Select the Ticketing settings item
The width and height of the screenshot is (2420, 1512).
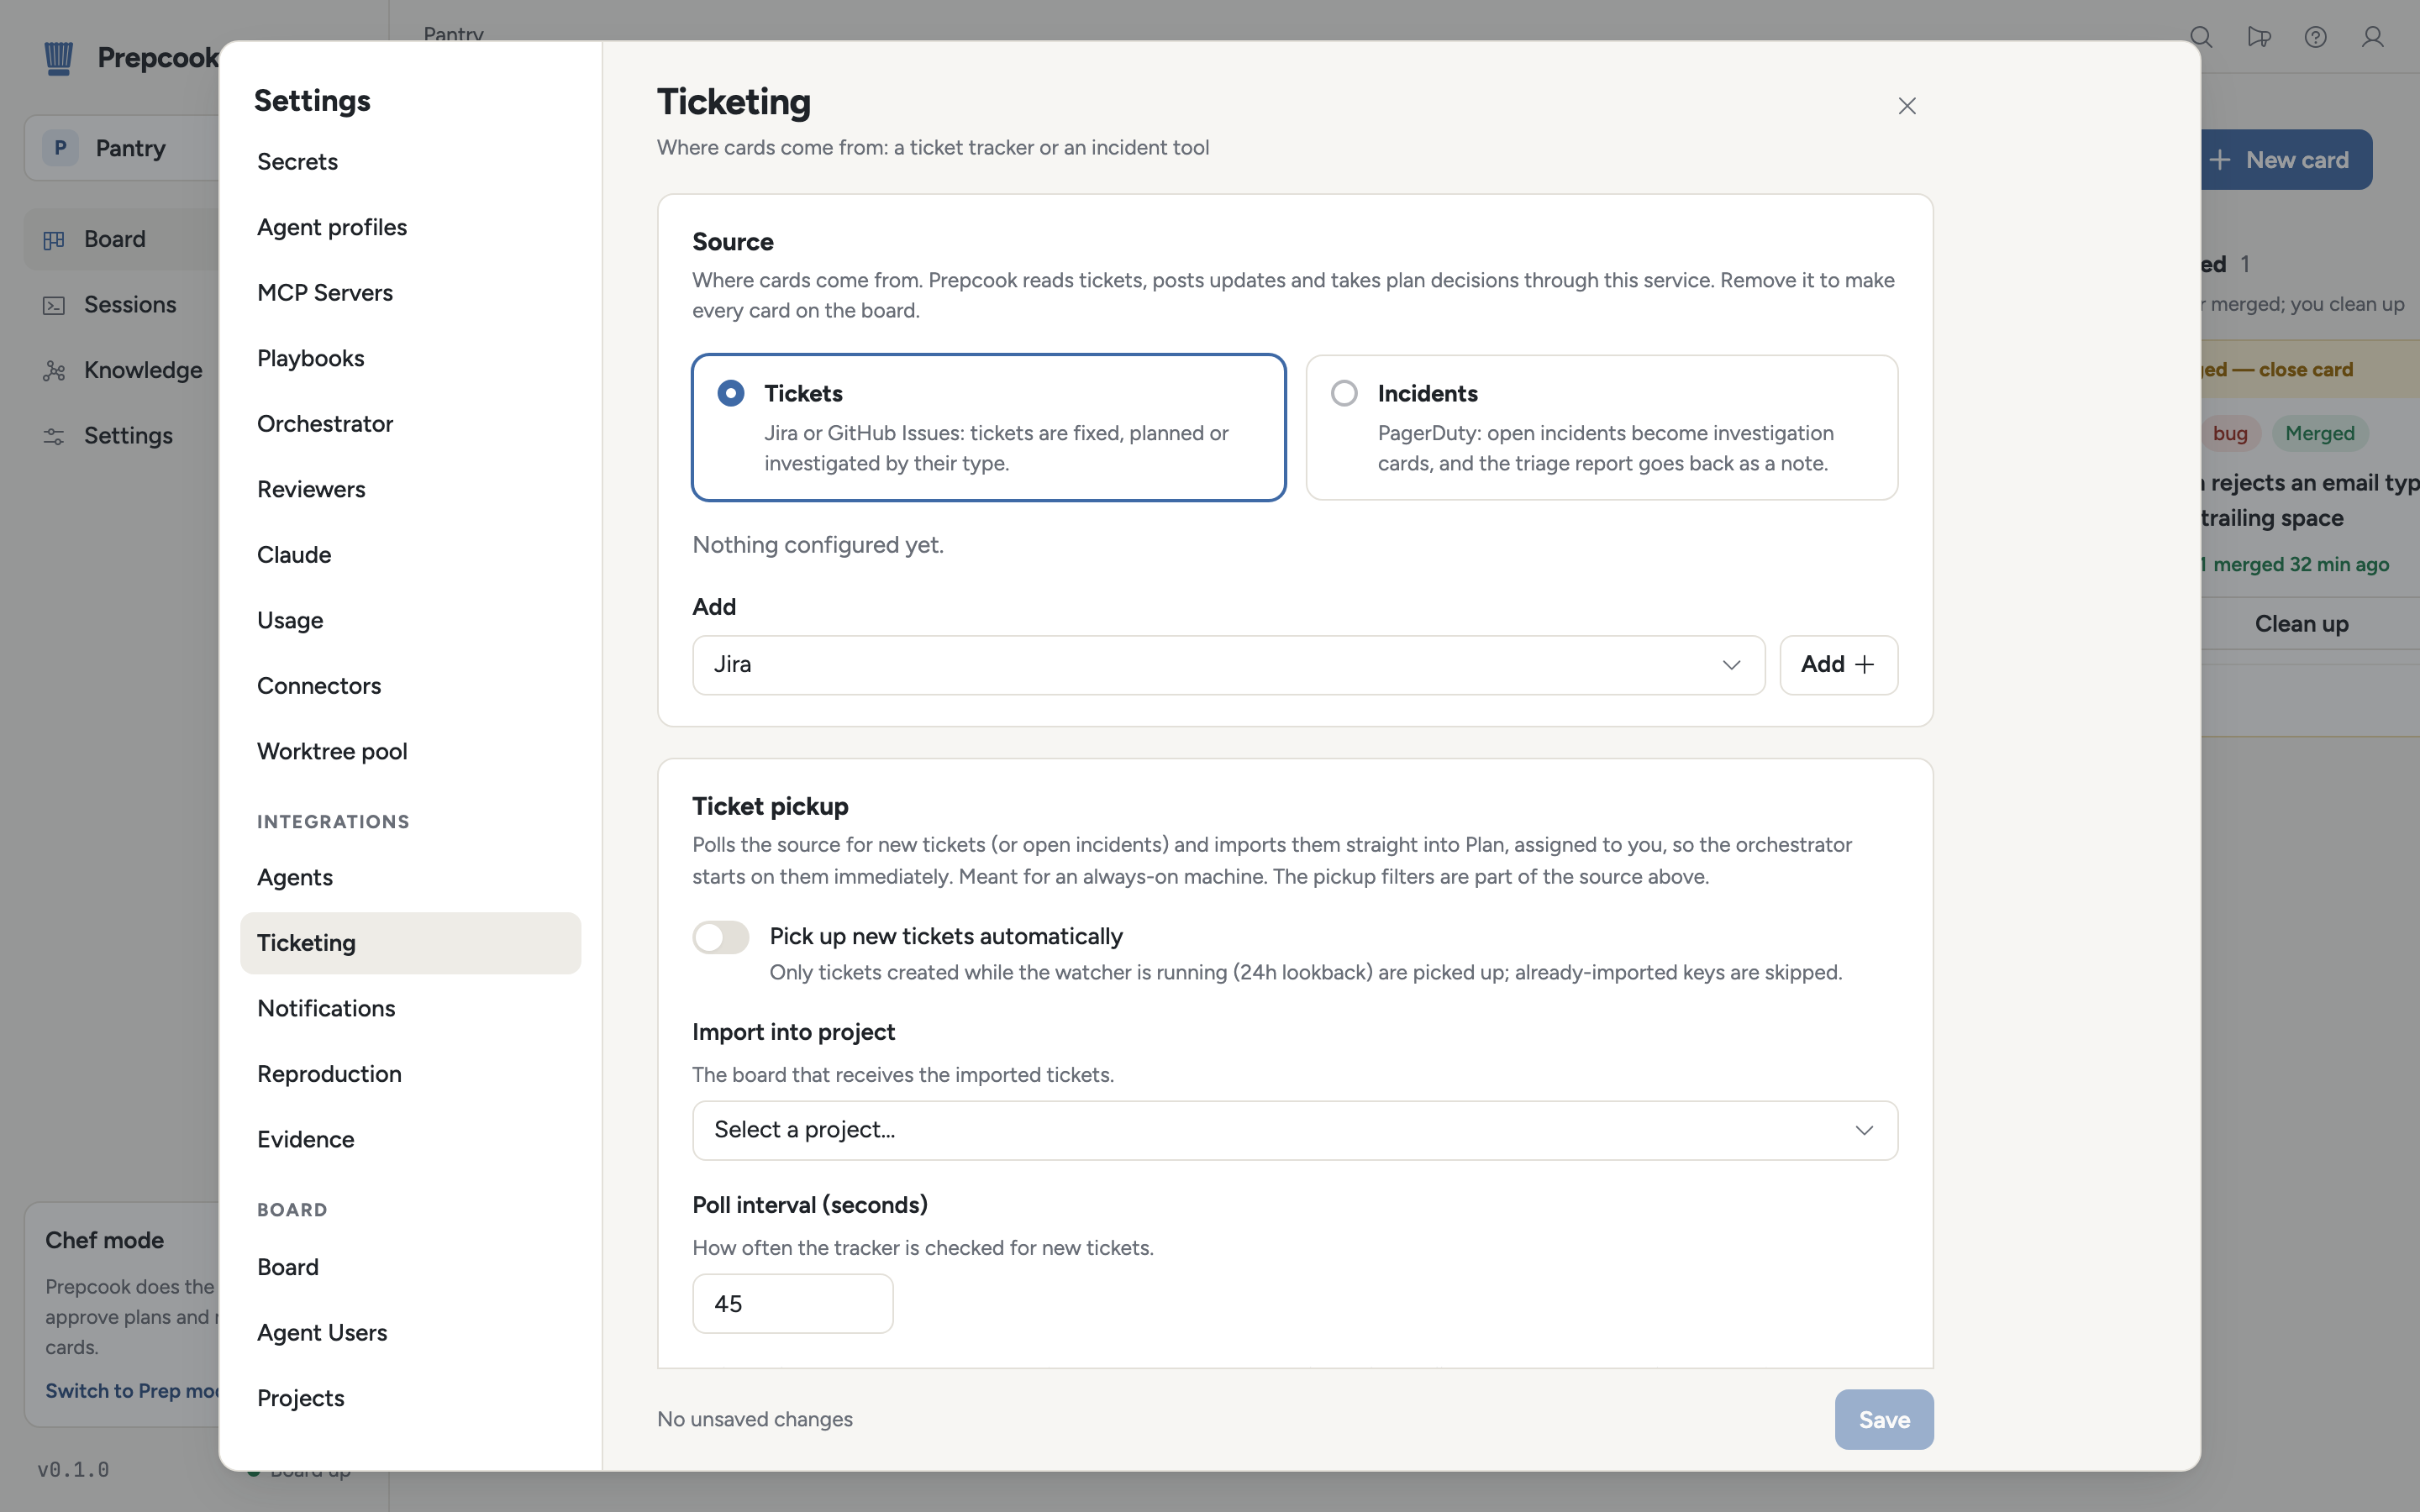coord(410,943)
